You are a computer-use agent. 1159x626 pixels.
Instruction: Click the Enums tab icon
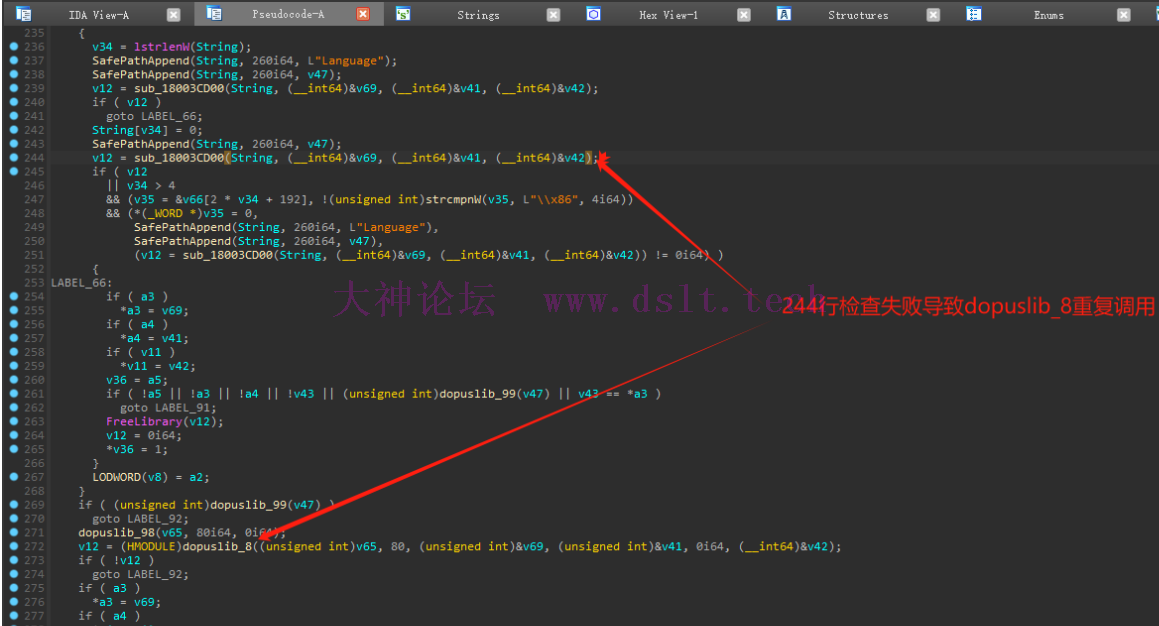[974, 14]
